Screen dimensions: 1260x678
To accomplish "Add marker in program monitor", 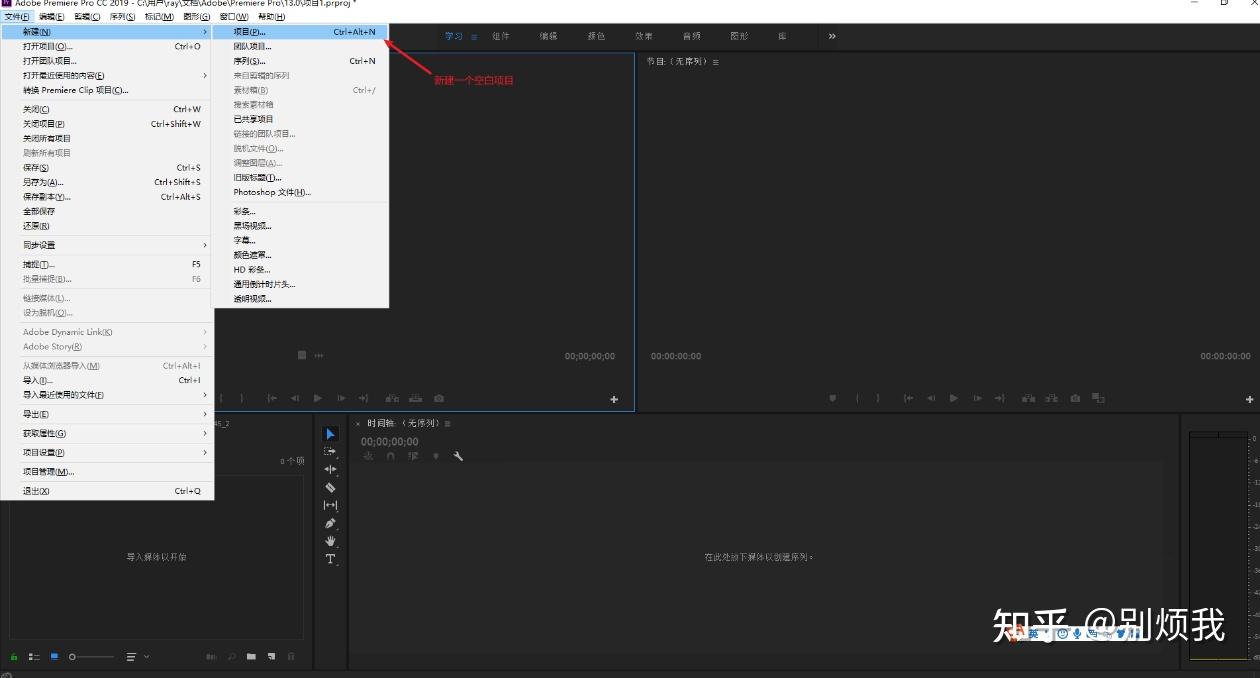I will pos(832,398).
